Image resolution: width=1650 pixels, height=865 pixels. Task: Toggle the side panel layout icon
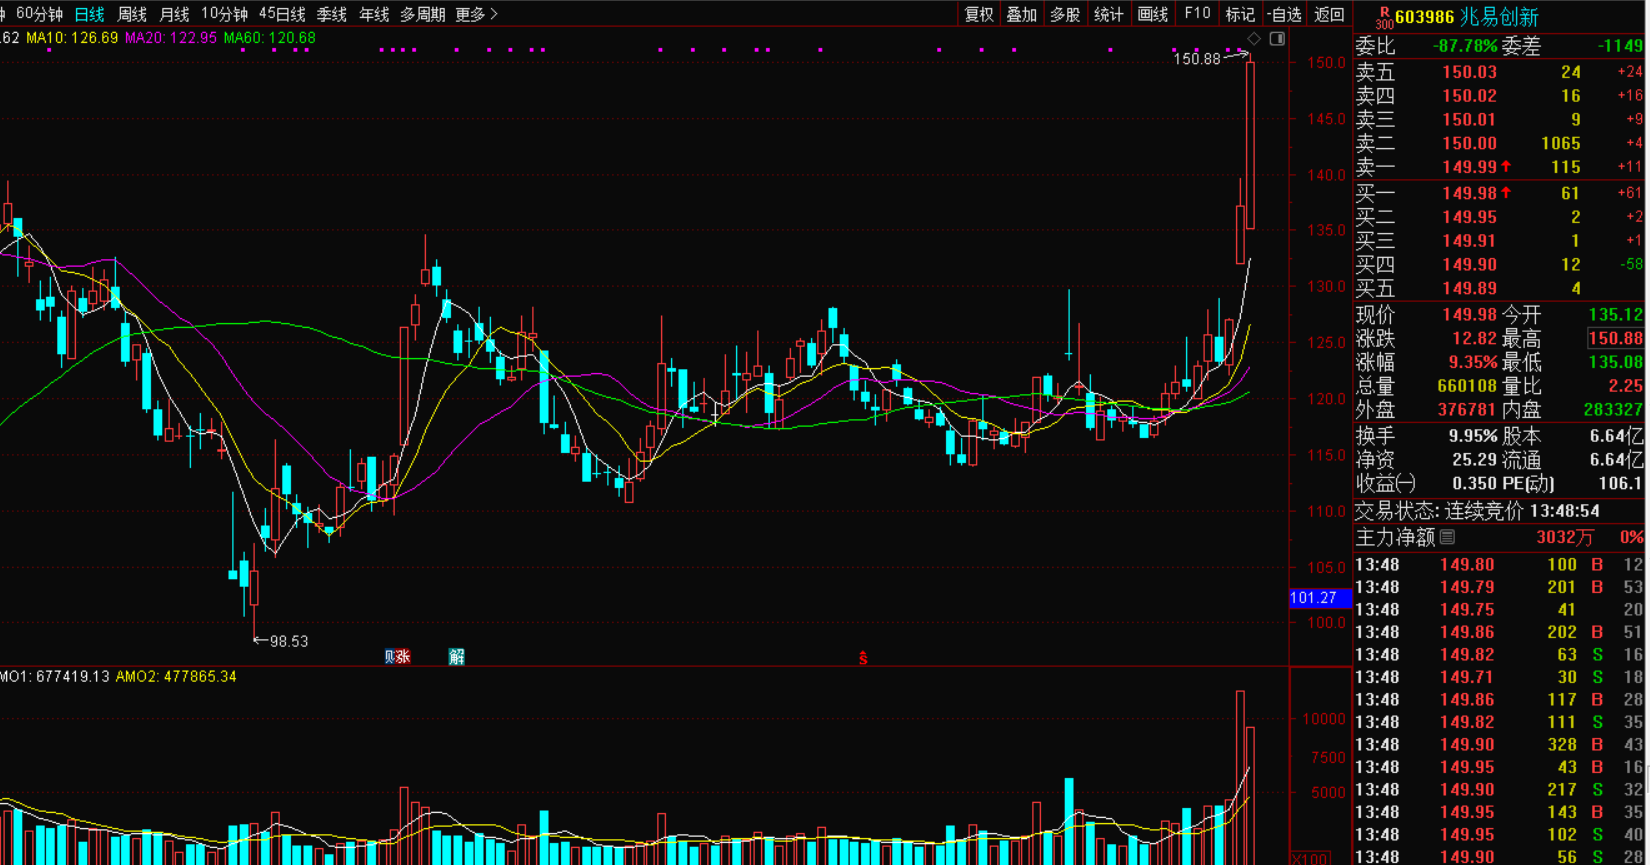coord(1277,39)
